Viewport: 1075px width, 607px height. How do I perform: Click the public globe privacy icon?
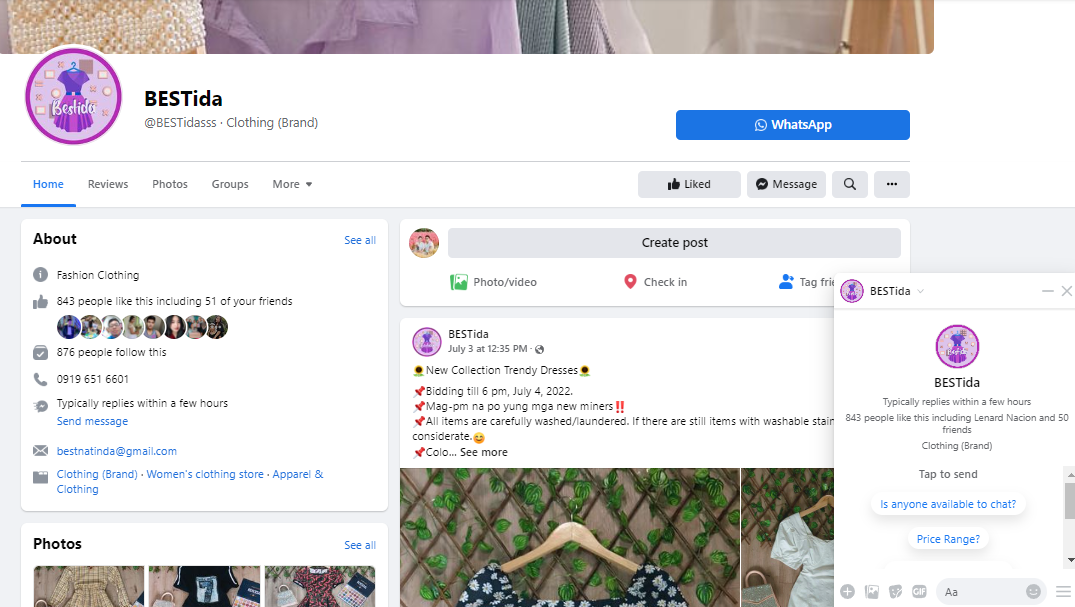pyautogui.click(x=540, y=349)
